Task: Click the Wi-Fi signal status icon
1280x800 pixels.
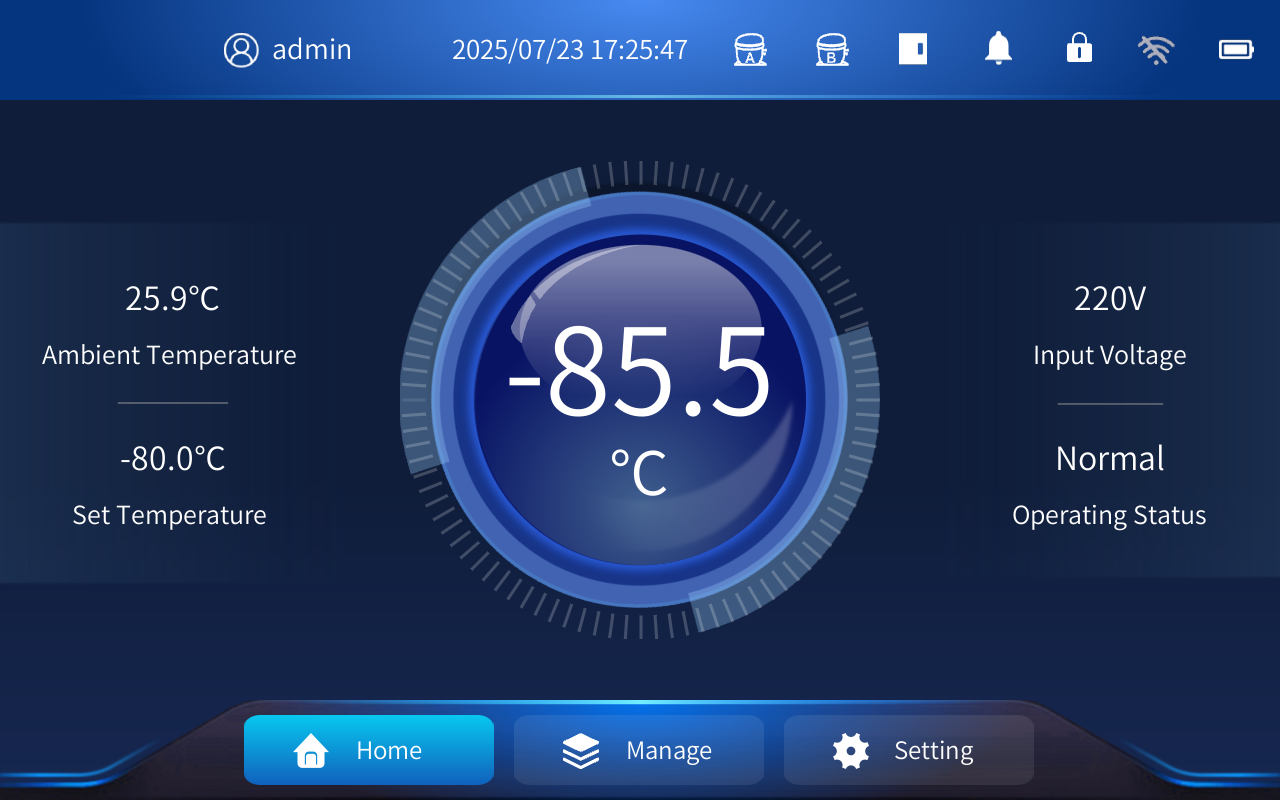Action: point(1156,49)
